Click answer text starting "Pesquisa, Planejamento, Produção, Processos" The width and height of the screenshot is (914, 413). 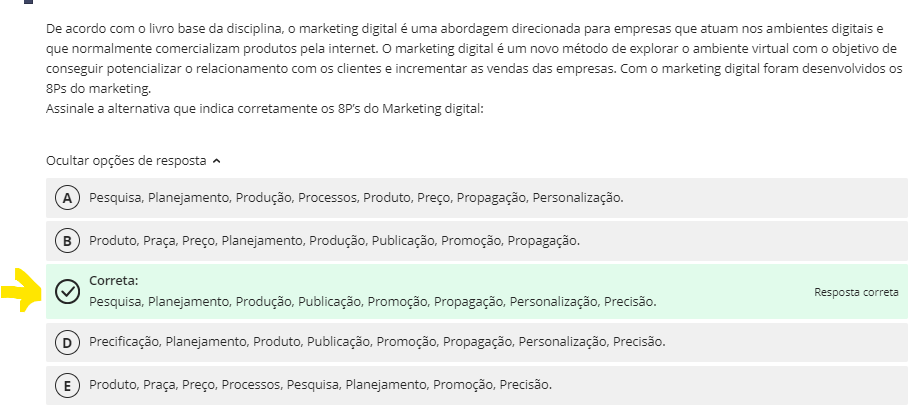[356, 198]
